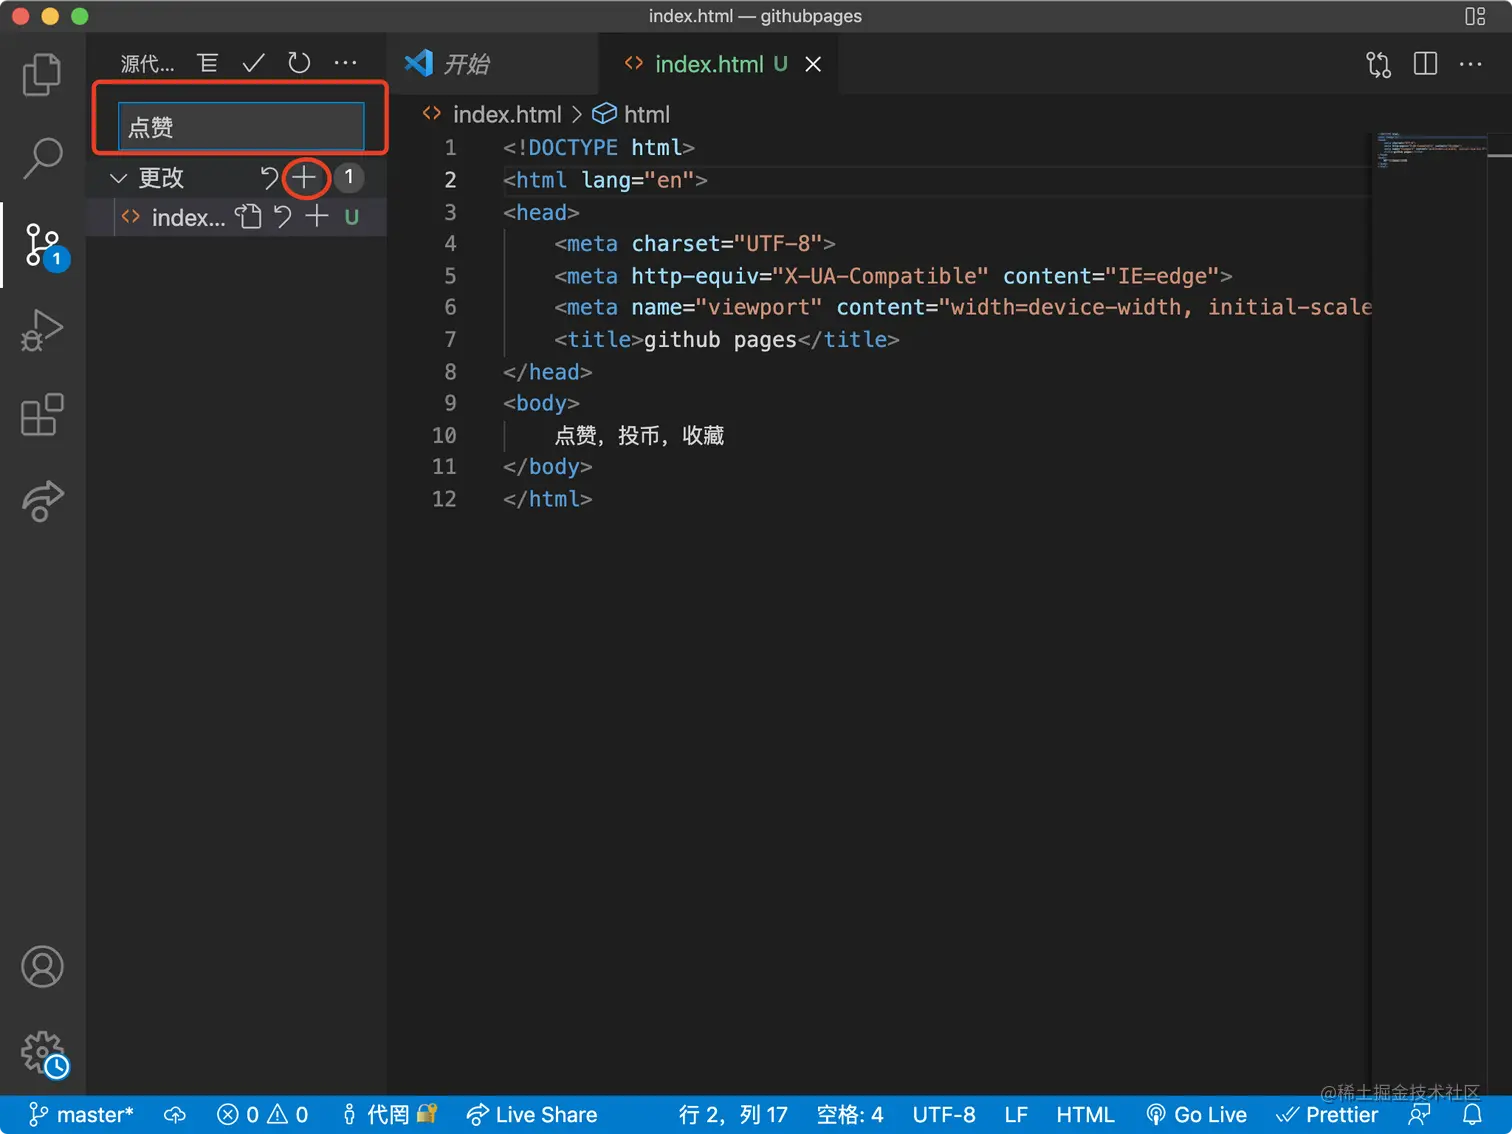Open errors and warnings in status bar
Image resolution: width=1512 pixels, height=1134 pixels.
pos(262,1114)
